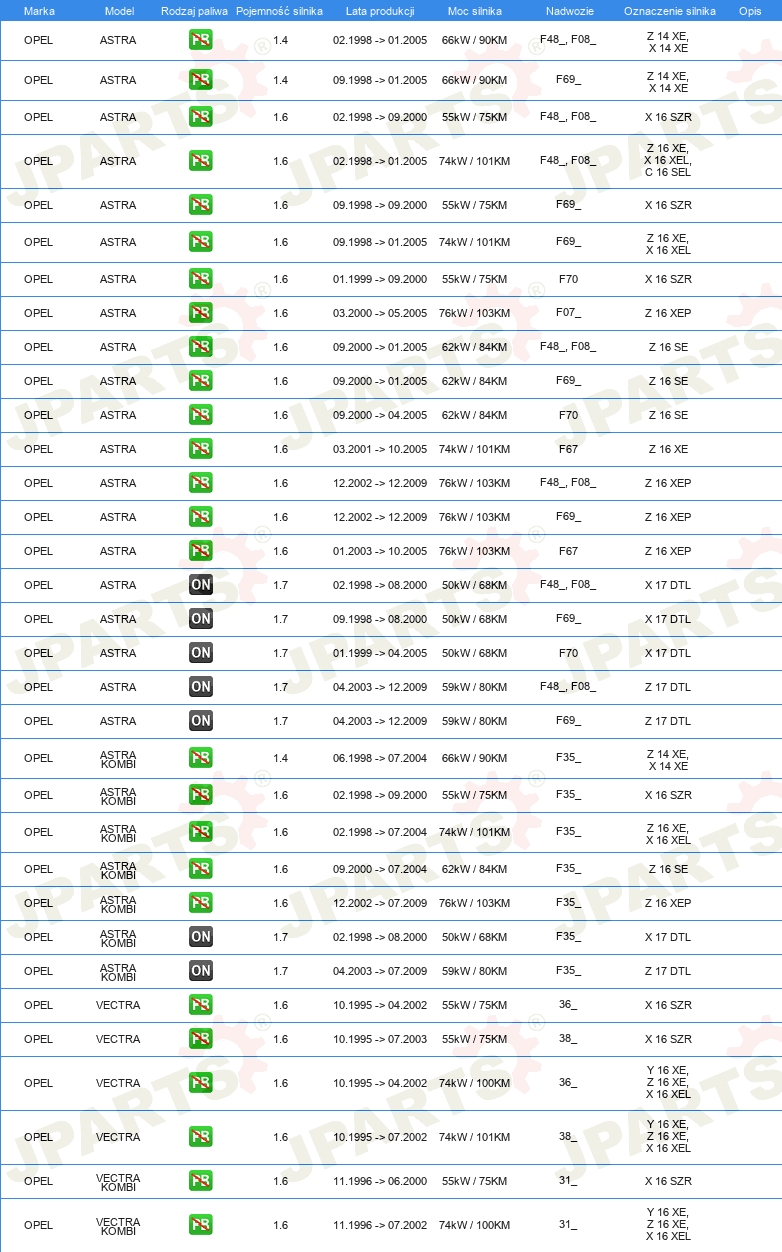Click the date cell "03.2001 -> 10.2005"
This screenshot has width=782, height=1252.
(x=380, y=450)
